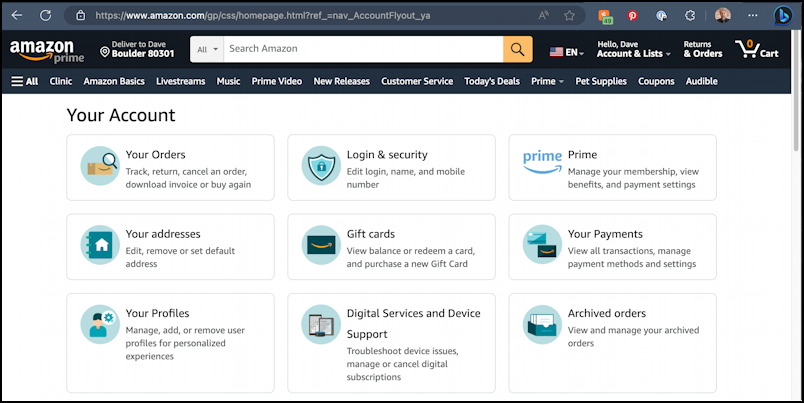This screenshot has height=403, width=804.
Task: Open the Read Aloud icon in address bar
Action: pos(544,15)
